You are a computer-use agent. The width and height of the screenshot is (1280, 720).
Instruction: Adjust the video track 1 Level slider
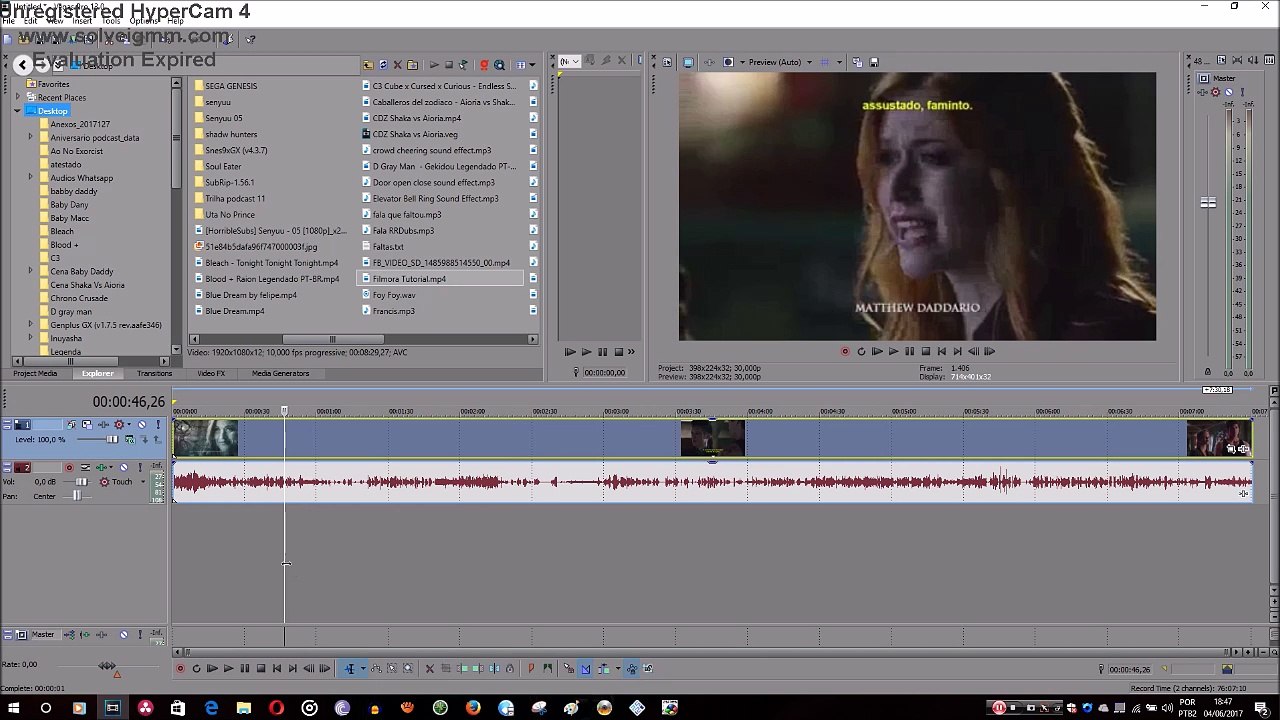click(x=112, y=440)
